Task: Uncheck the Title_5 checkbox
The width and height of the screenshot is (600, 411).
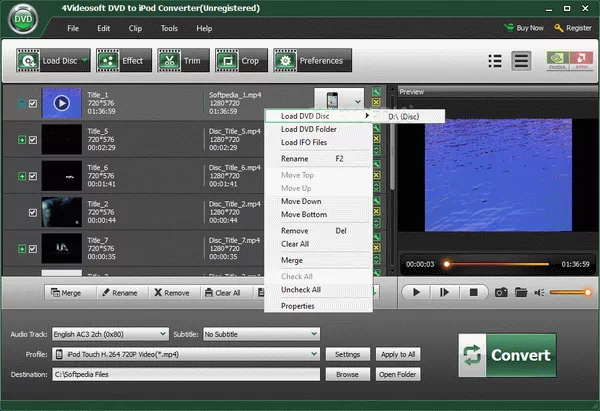Action: point(34,140)
